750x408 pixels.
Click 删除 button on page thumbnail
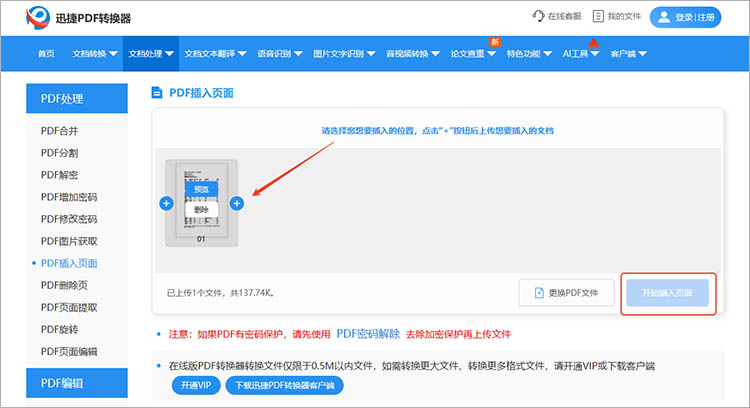[x=201, y=210]
